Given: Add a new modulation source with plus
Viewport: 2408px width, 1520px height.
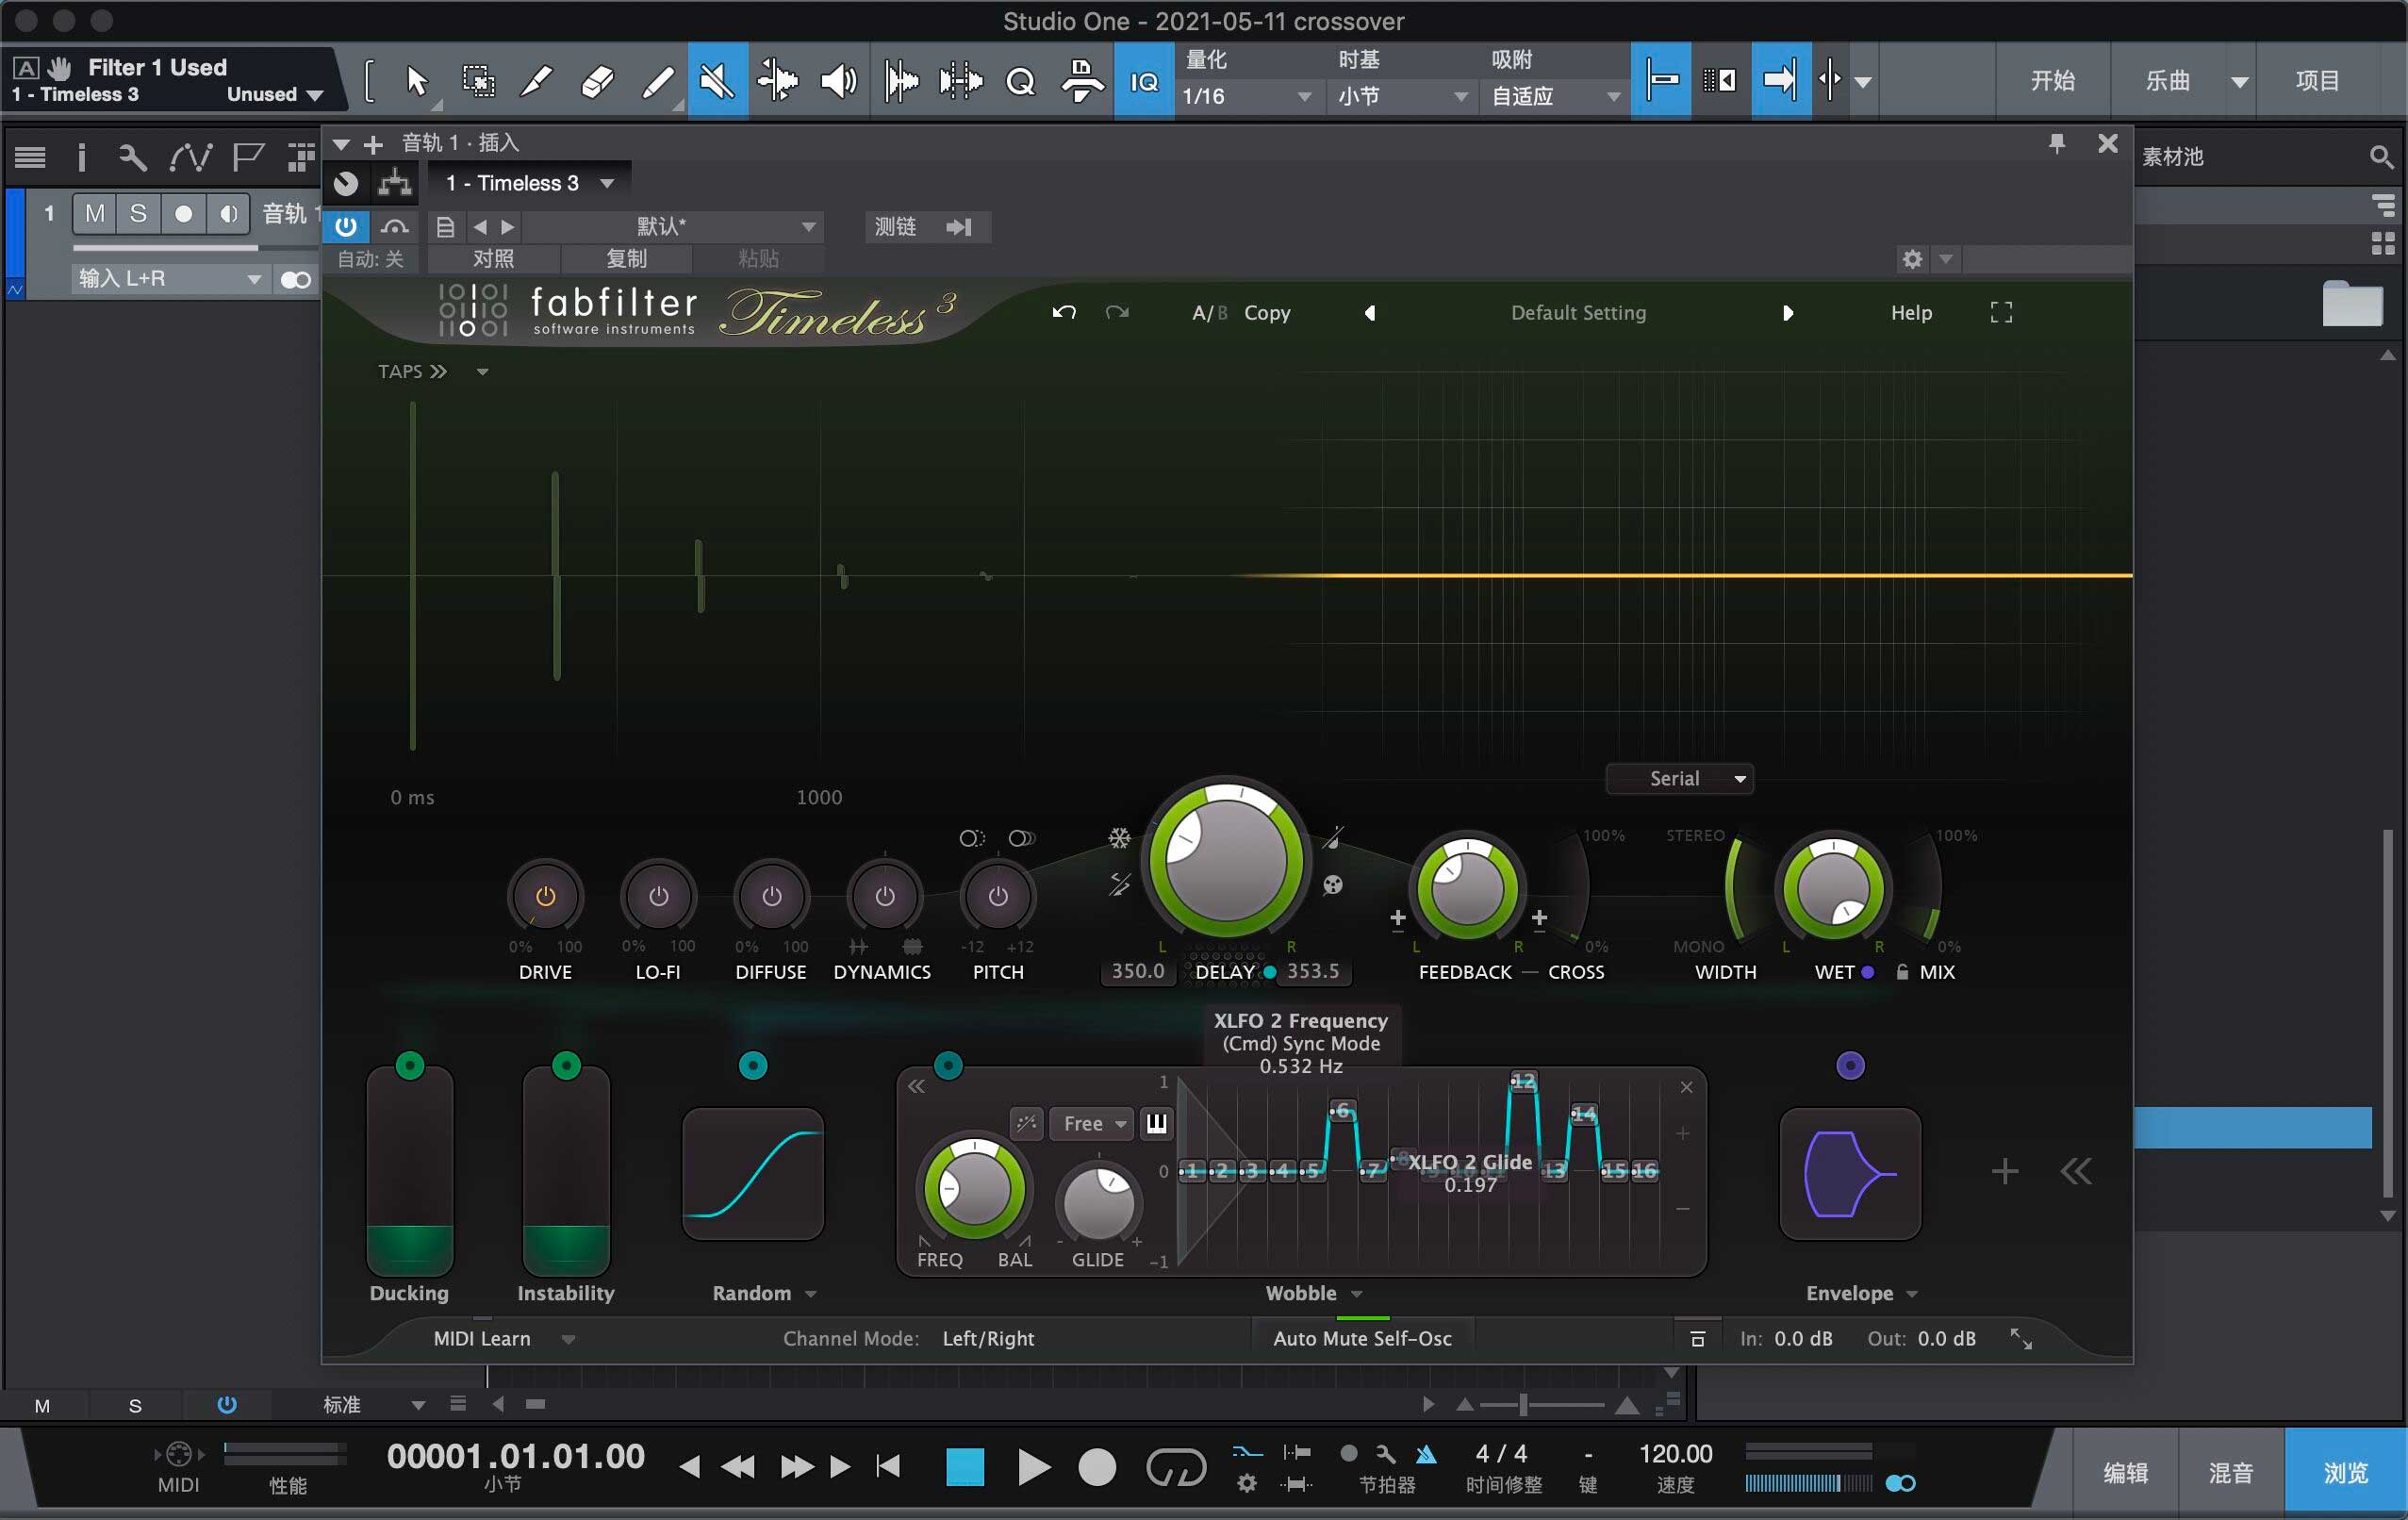Looking at the screenshot, I should coord(2005,1171).
